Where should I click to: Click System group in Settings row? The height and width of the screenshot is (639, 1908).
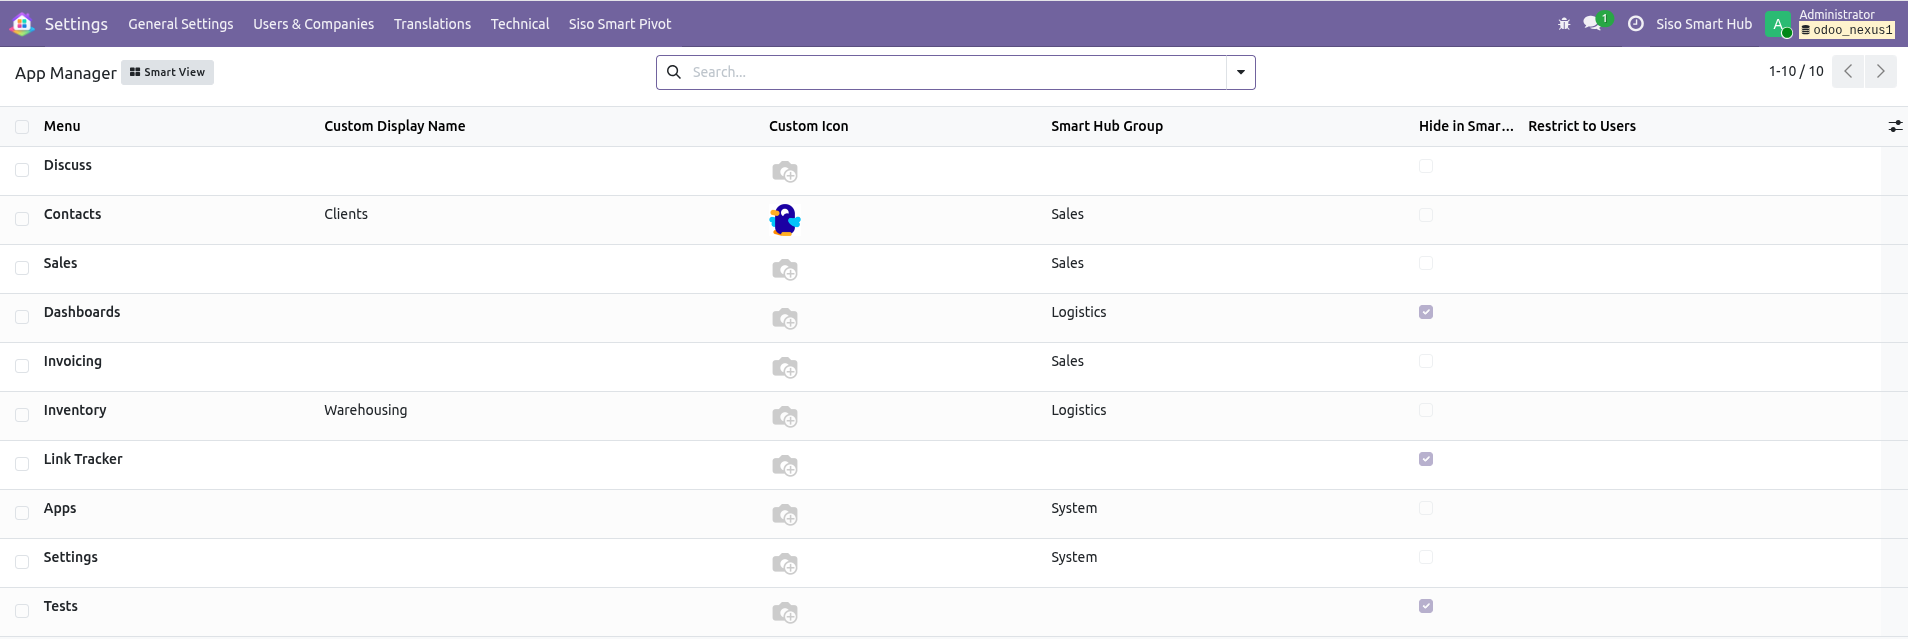coord(1074,557)
